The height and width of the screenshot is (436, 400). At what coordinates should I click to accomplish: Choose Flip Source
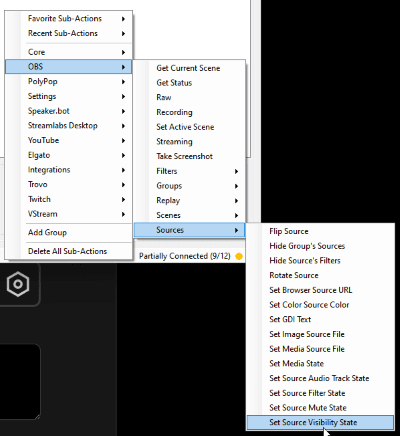[320, 231]
